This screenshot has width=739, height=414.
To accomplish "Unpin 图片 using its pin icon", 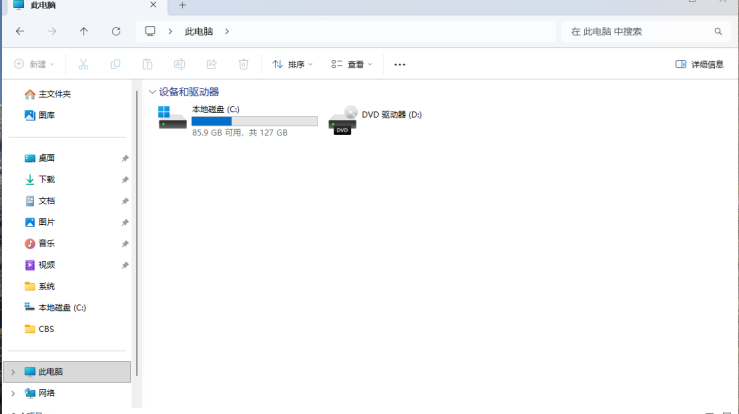I will click(x=125, y=222).
